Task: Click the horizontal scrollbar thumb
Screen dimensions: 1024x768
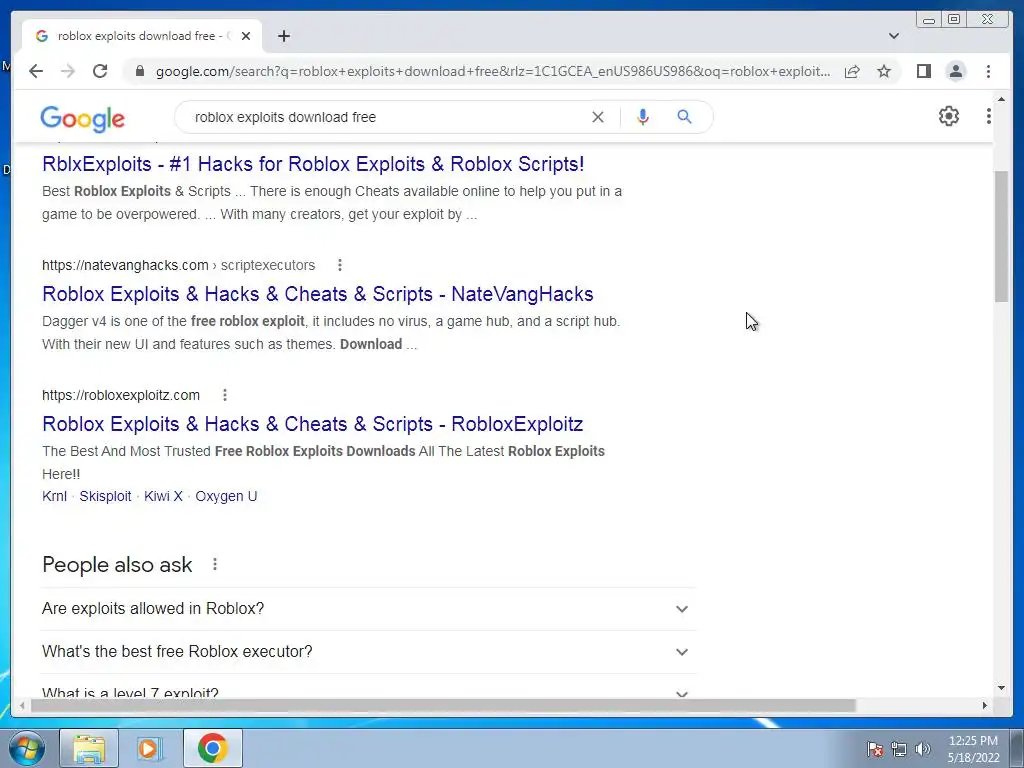Action: (443, 705)
